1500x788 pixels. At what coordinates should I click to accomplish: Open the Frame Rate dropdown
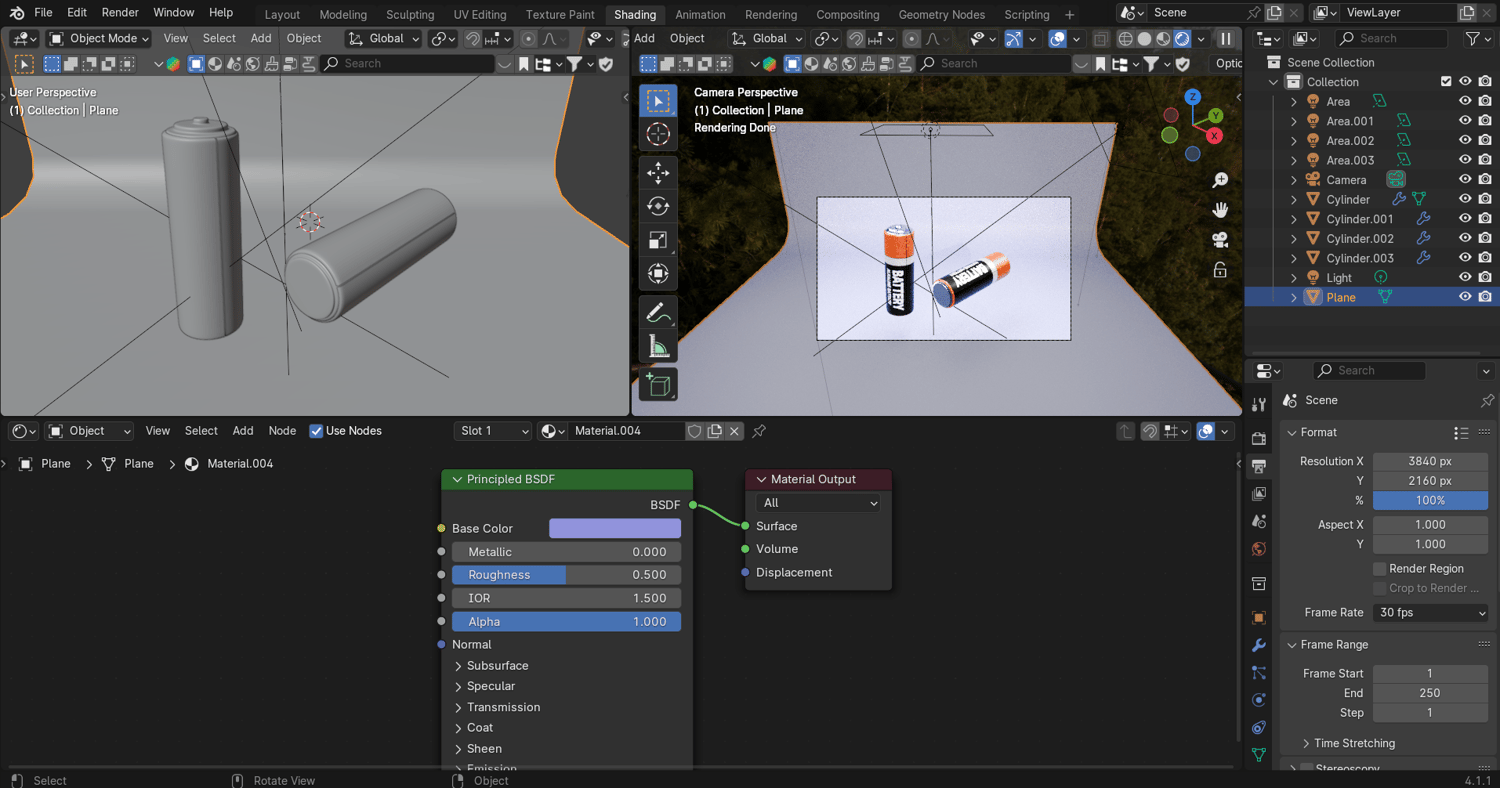coord(1430,612)
